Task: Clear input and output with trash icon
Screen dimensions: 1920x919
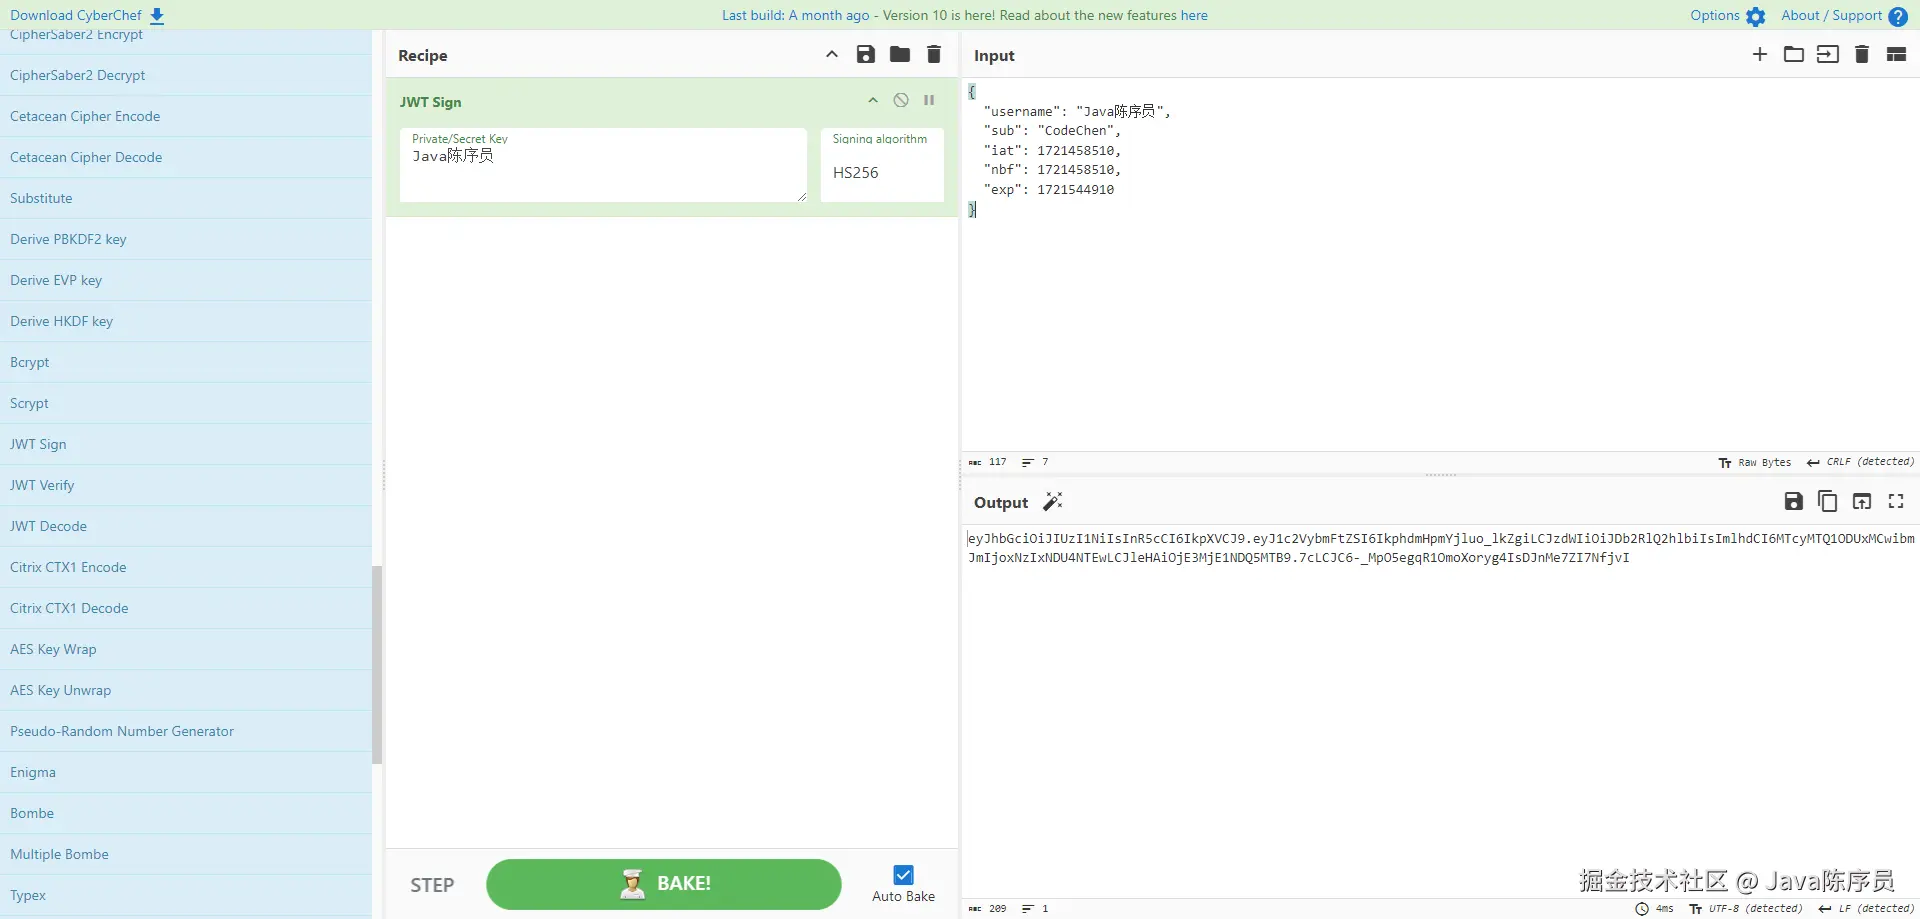Action: point(1862,55)
